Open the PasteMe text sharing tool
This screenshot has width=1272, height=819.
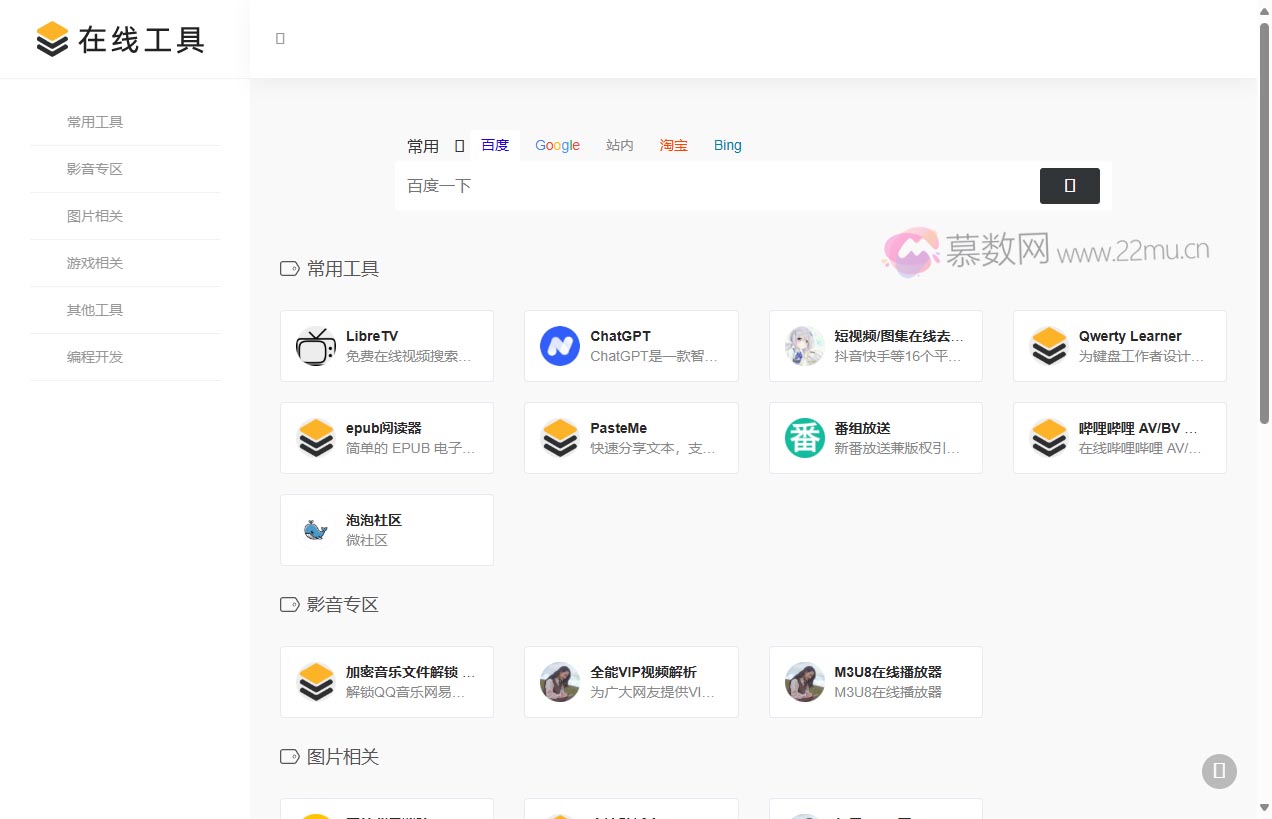pos(630,437)
